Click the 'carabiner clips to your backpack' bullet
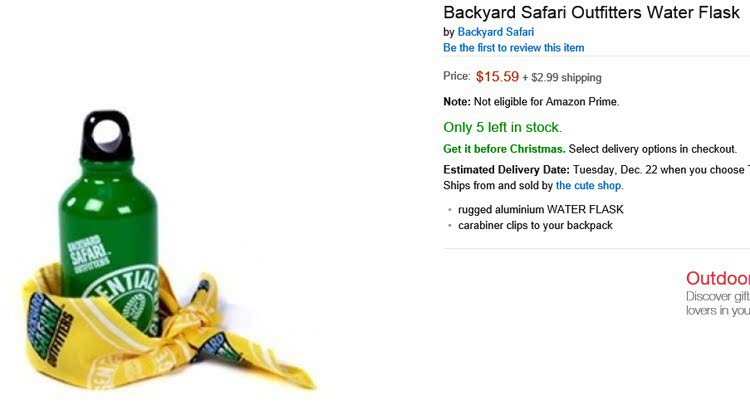The height and width of the screenshot is (410, 750). pos(535,225)
